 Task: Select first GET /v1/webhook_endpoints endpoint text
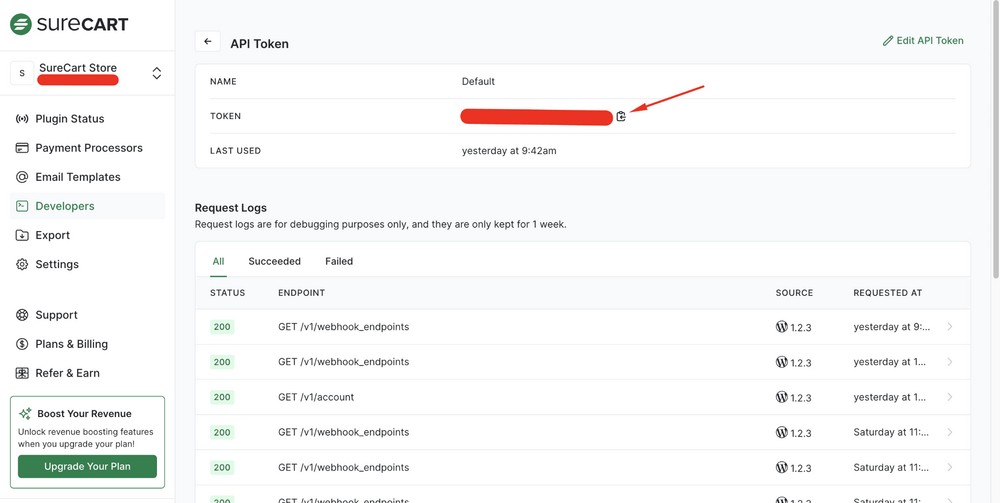[x=344, y=326]
